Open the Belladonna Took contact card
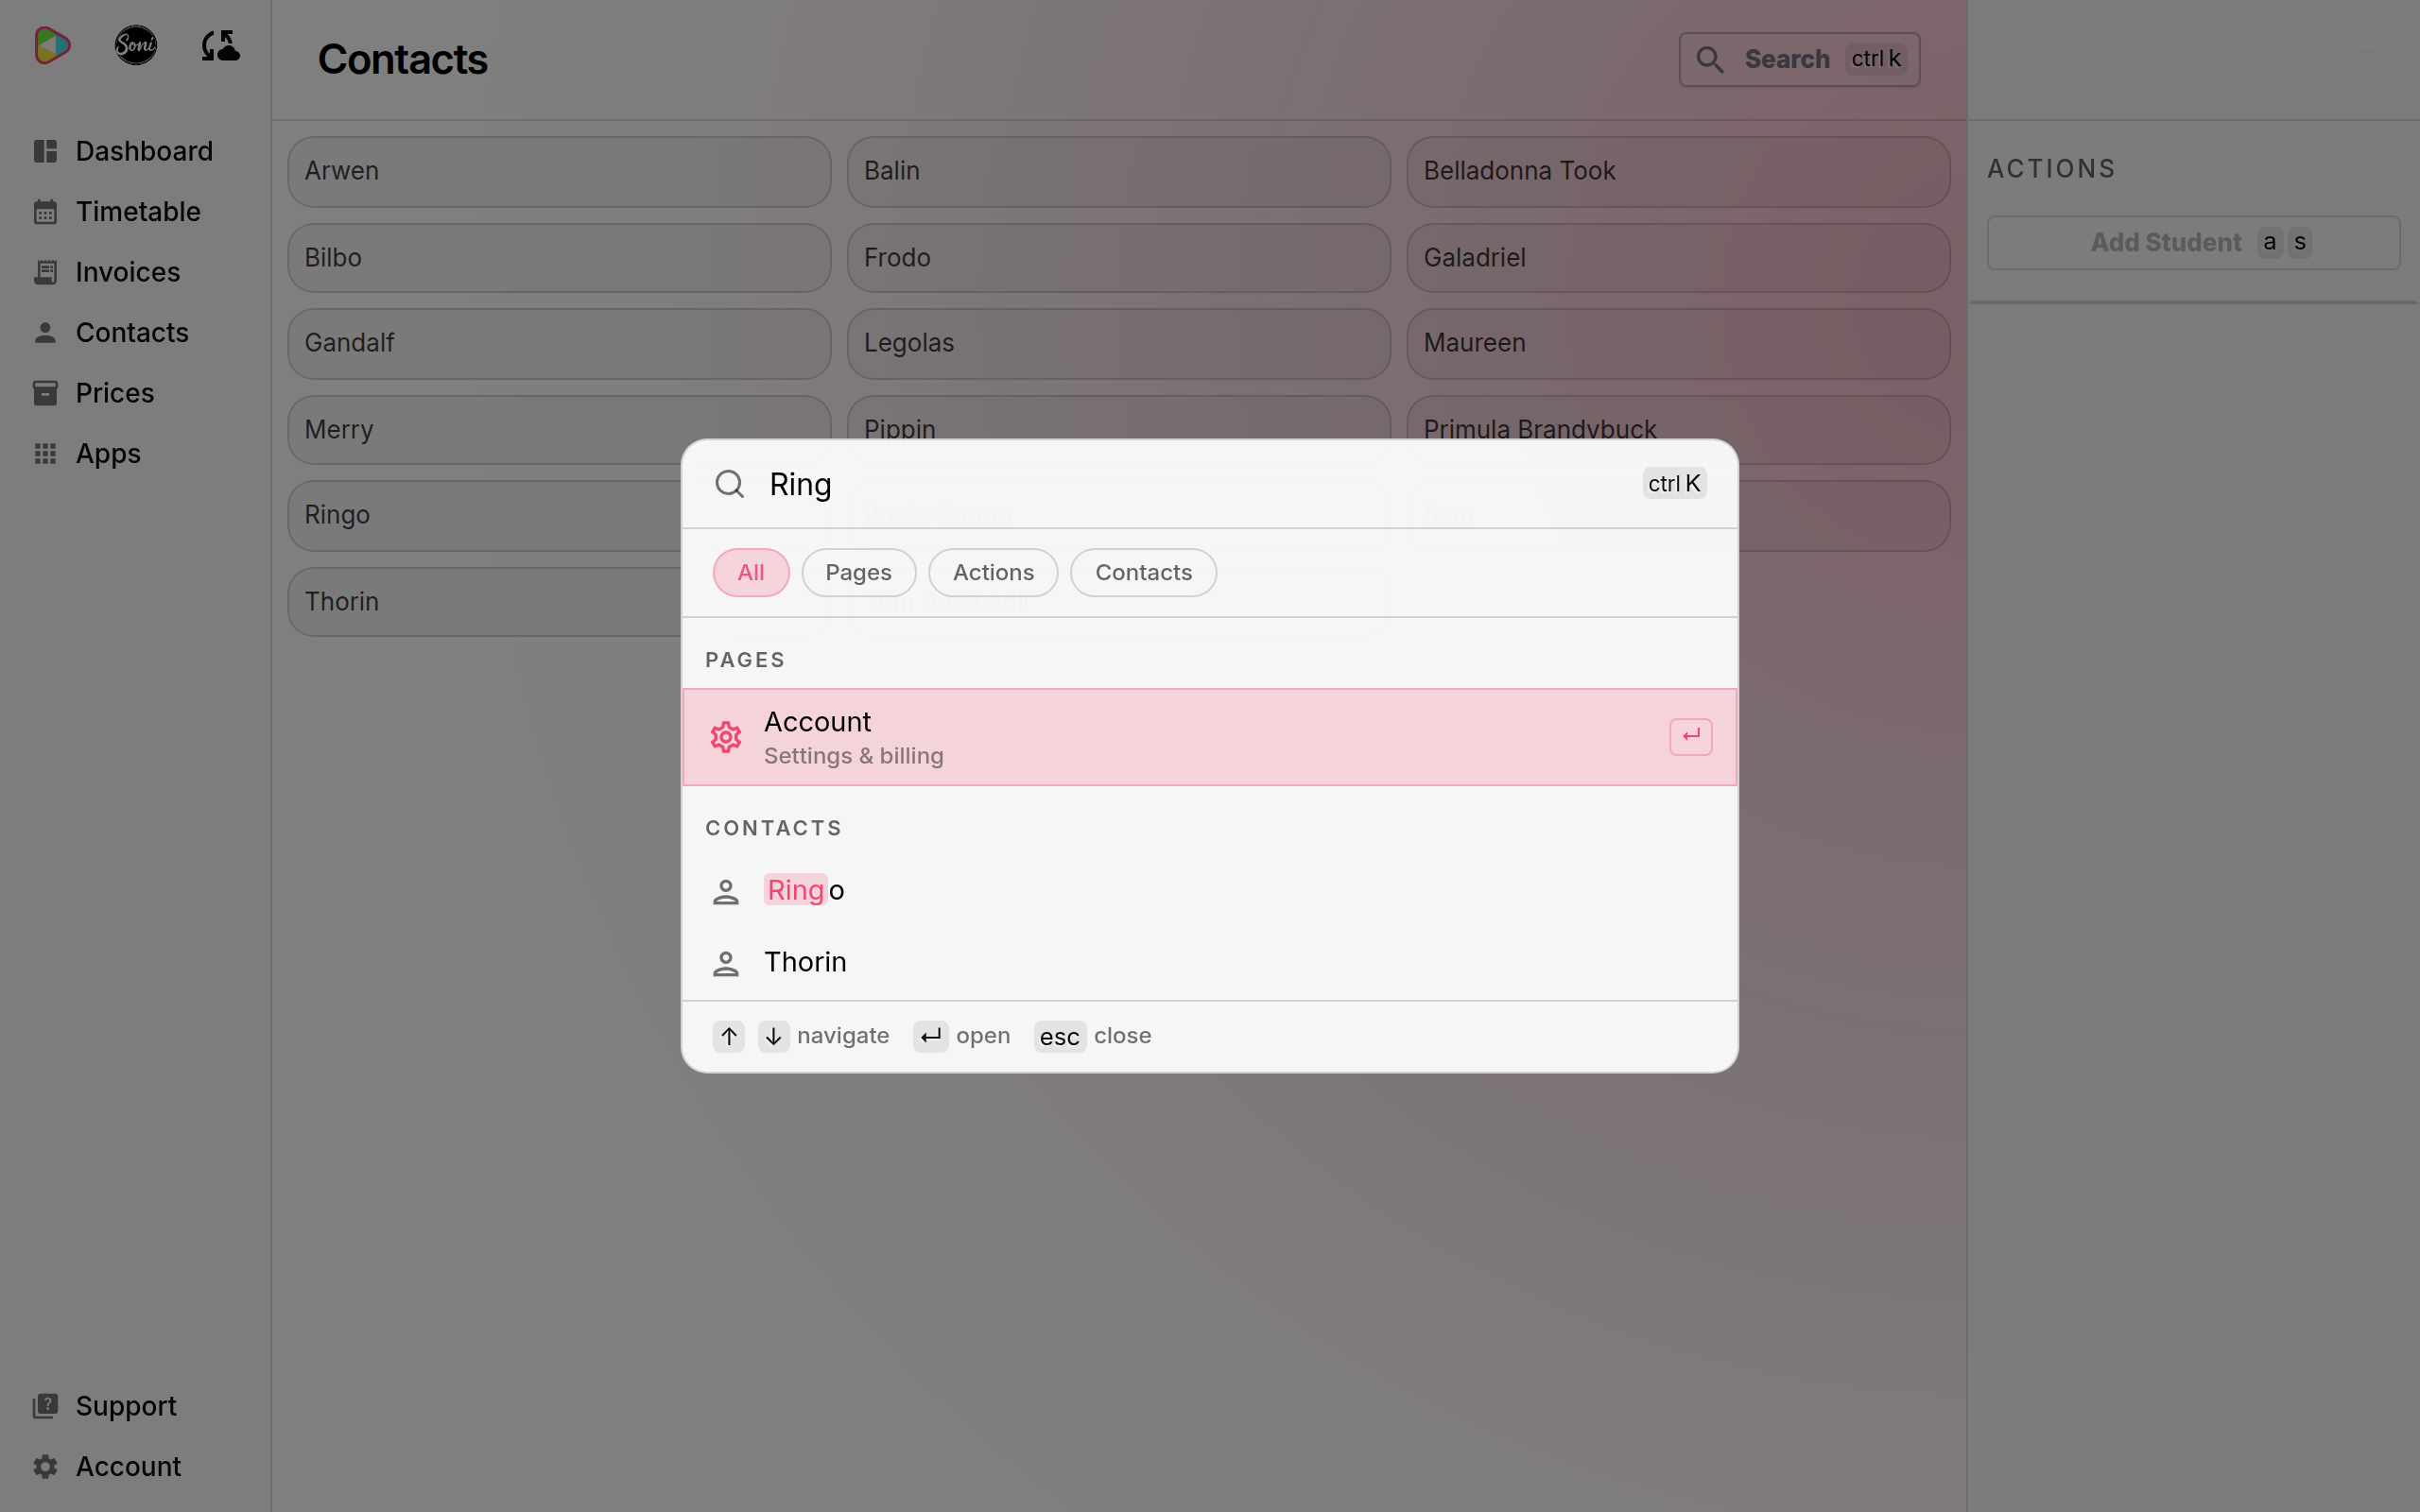Screen dimensions: 2420x1512 click(1678, 172)
